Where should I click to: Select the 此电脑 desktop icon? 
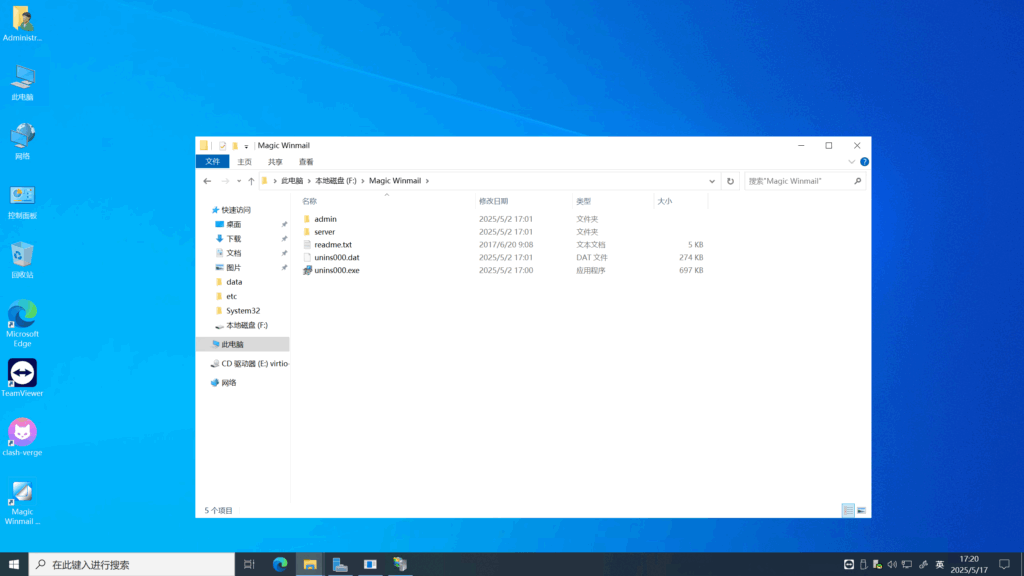click(x=22, y=83)
